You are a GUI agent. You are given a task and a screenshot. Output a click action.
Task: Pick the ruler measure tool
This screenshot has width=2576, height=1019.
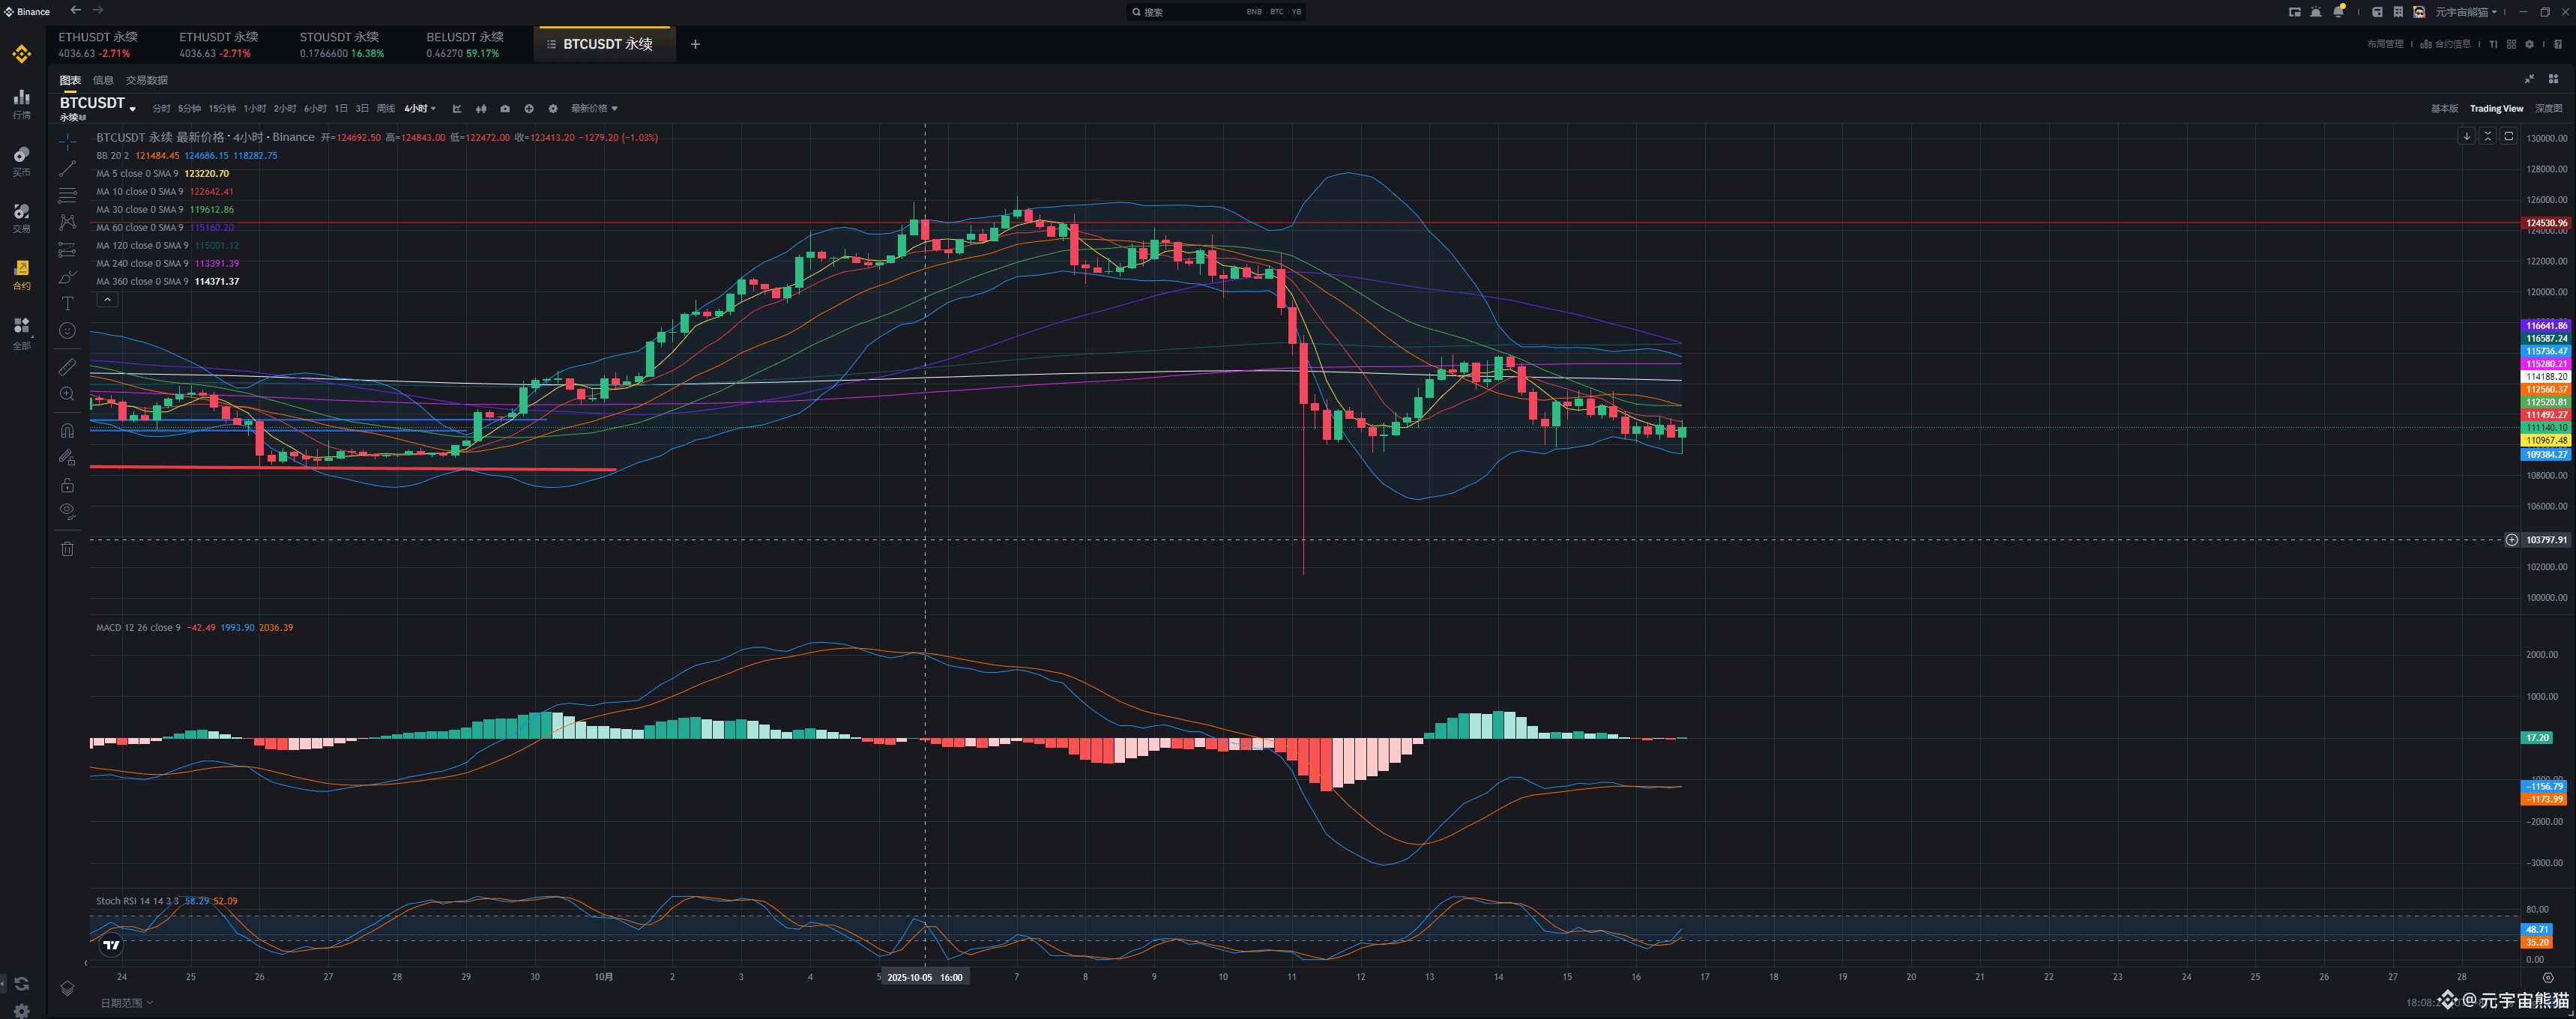(x=67, y=367)
